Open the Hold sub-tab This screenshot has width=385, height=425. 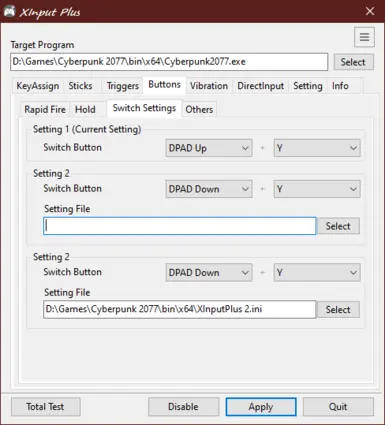point(85,109)
